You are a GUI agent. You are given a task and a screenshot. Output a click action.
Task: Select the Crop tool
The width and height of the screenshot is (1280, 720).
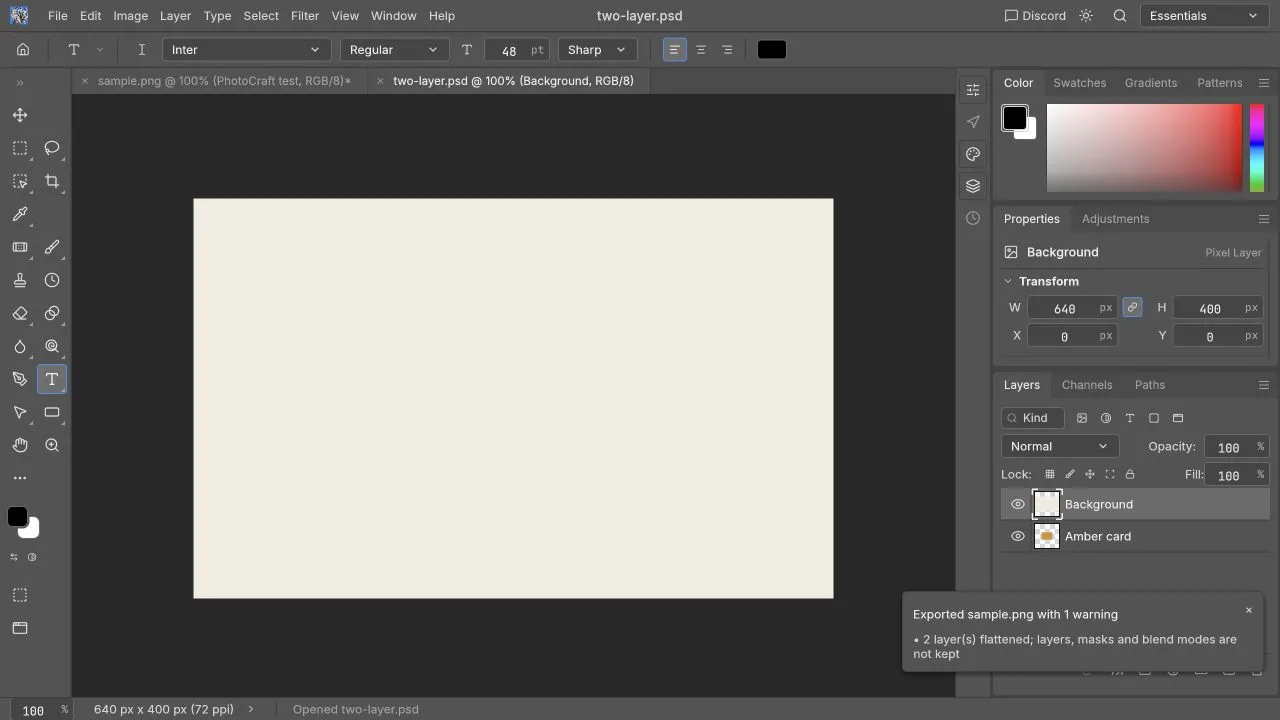point(52,181)
